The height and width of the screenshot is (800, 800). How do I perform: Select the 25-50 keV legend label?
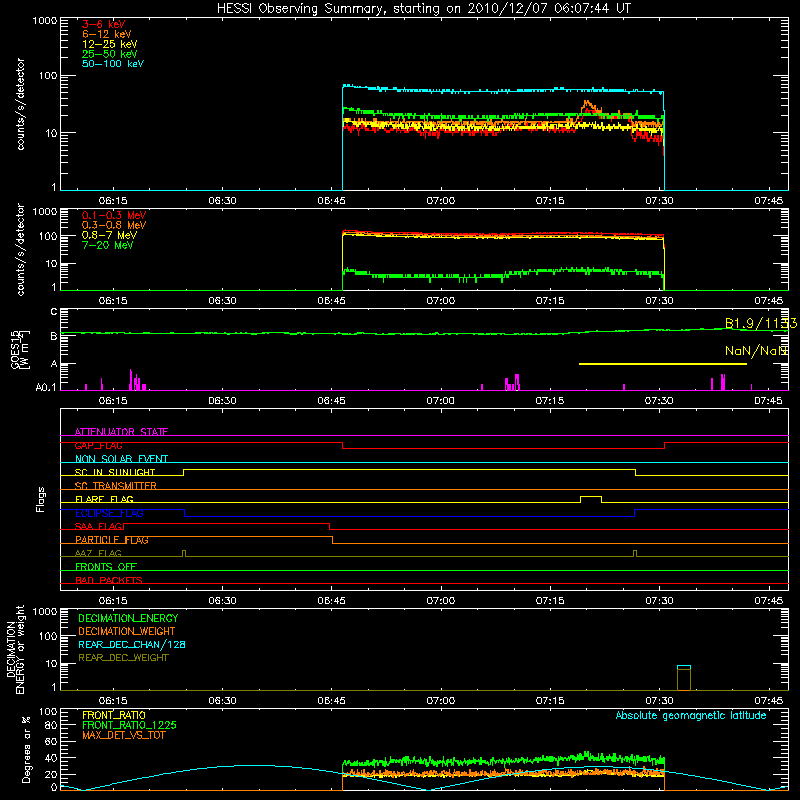110,54
